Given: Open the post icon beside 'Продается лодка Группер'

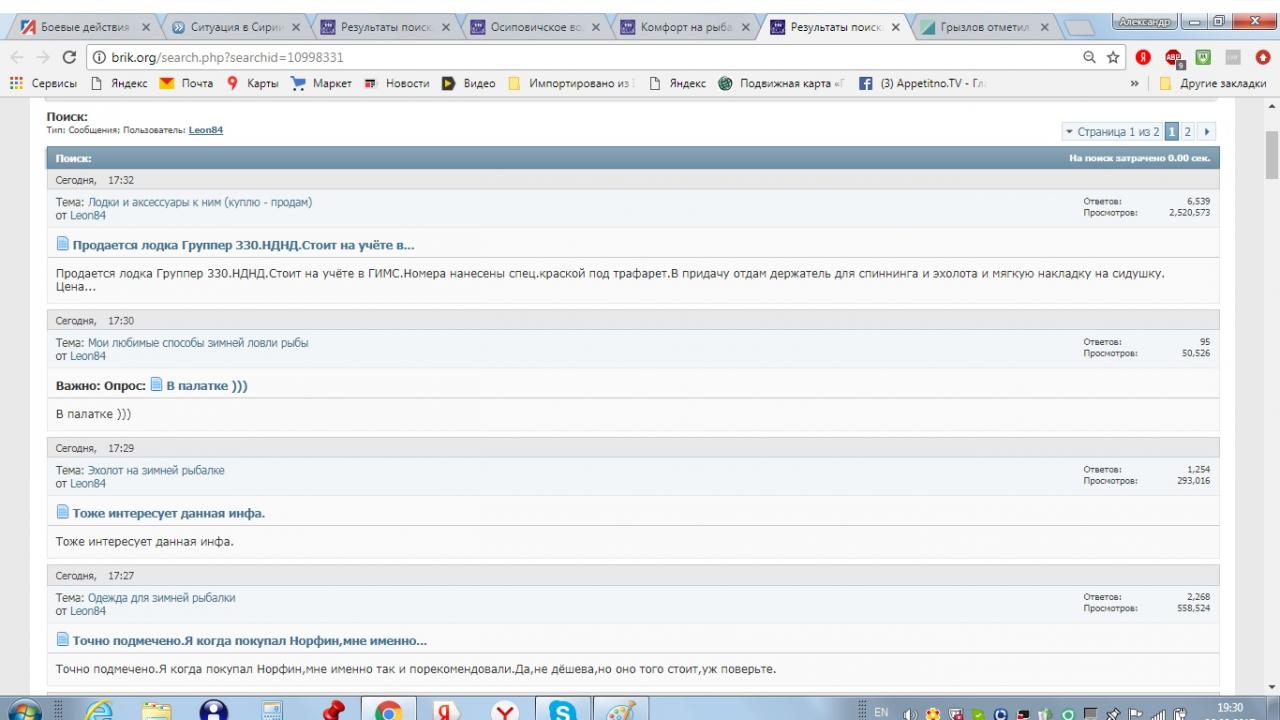Looking at the screenshot, I should click(x=63, y=244).
